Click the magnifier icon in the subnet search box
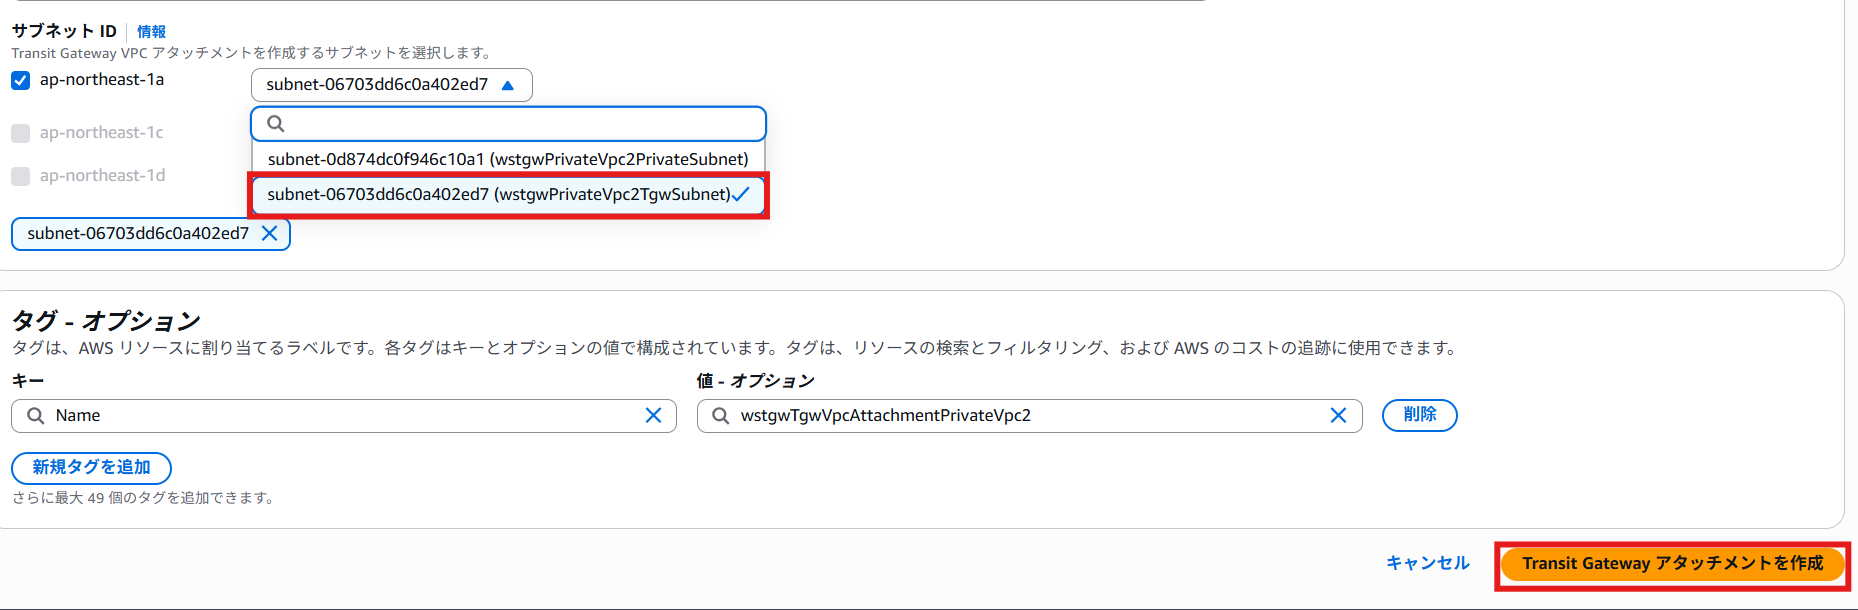 tap(276, 124)
